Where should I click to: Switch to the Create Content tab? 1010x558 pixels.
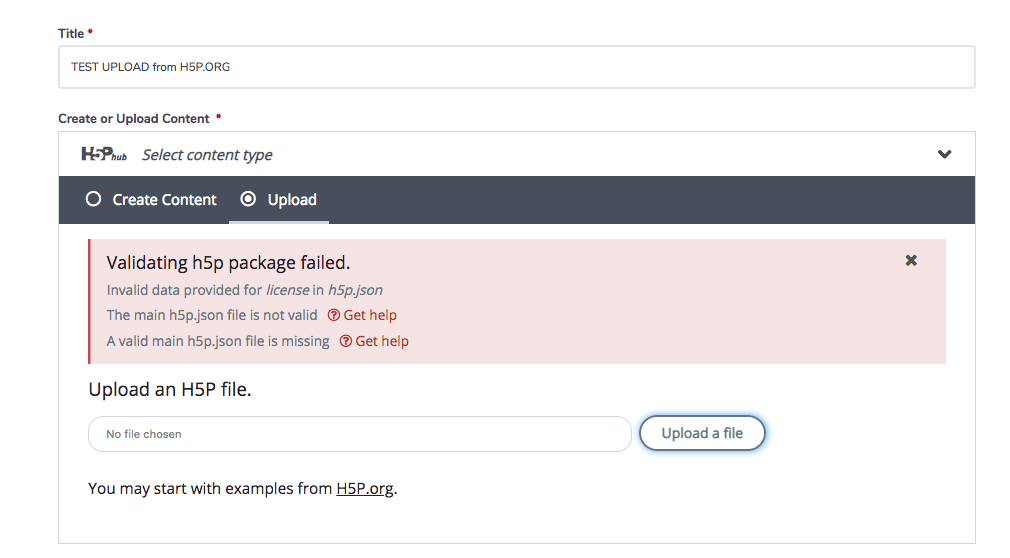[x=151, y=200]
